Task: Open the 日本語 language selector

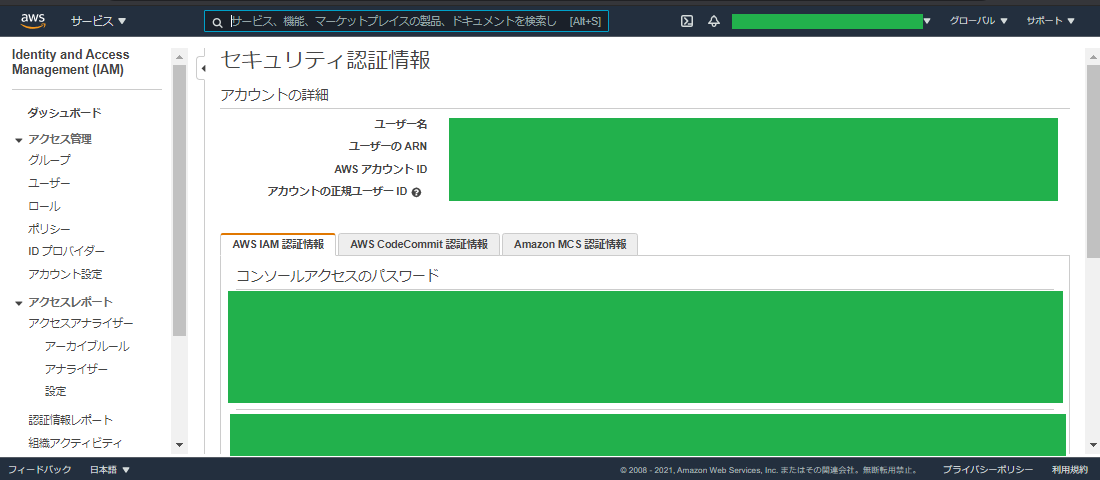Action: click(x=110, y=469)
